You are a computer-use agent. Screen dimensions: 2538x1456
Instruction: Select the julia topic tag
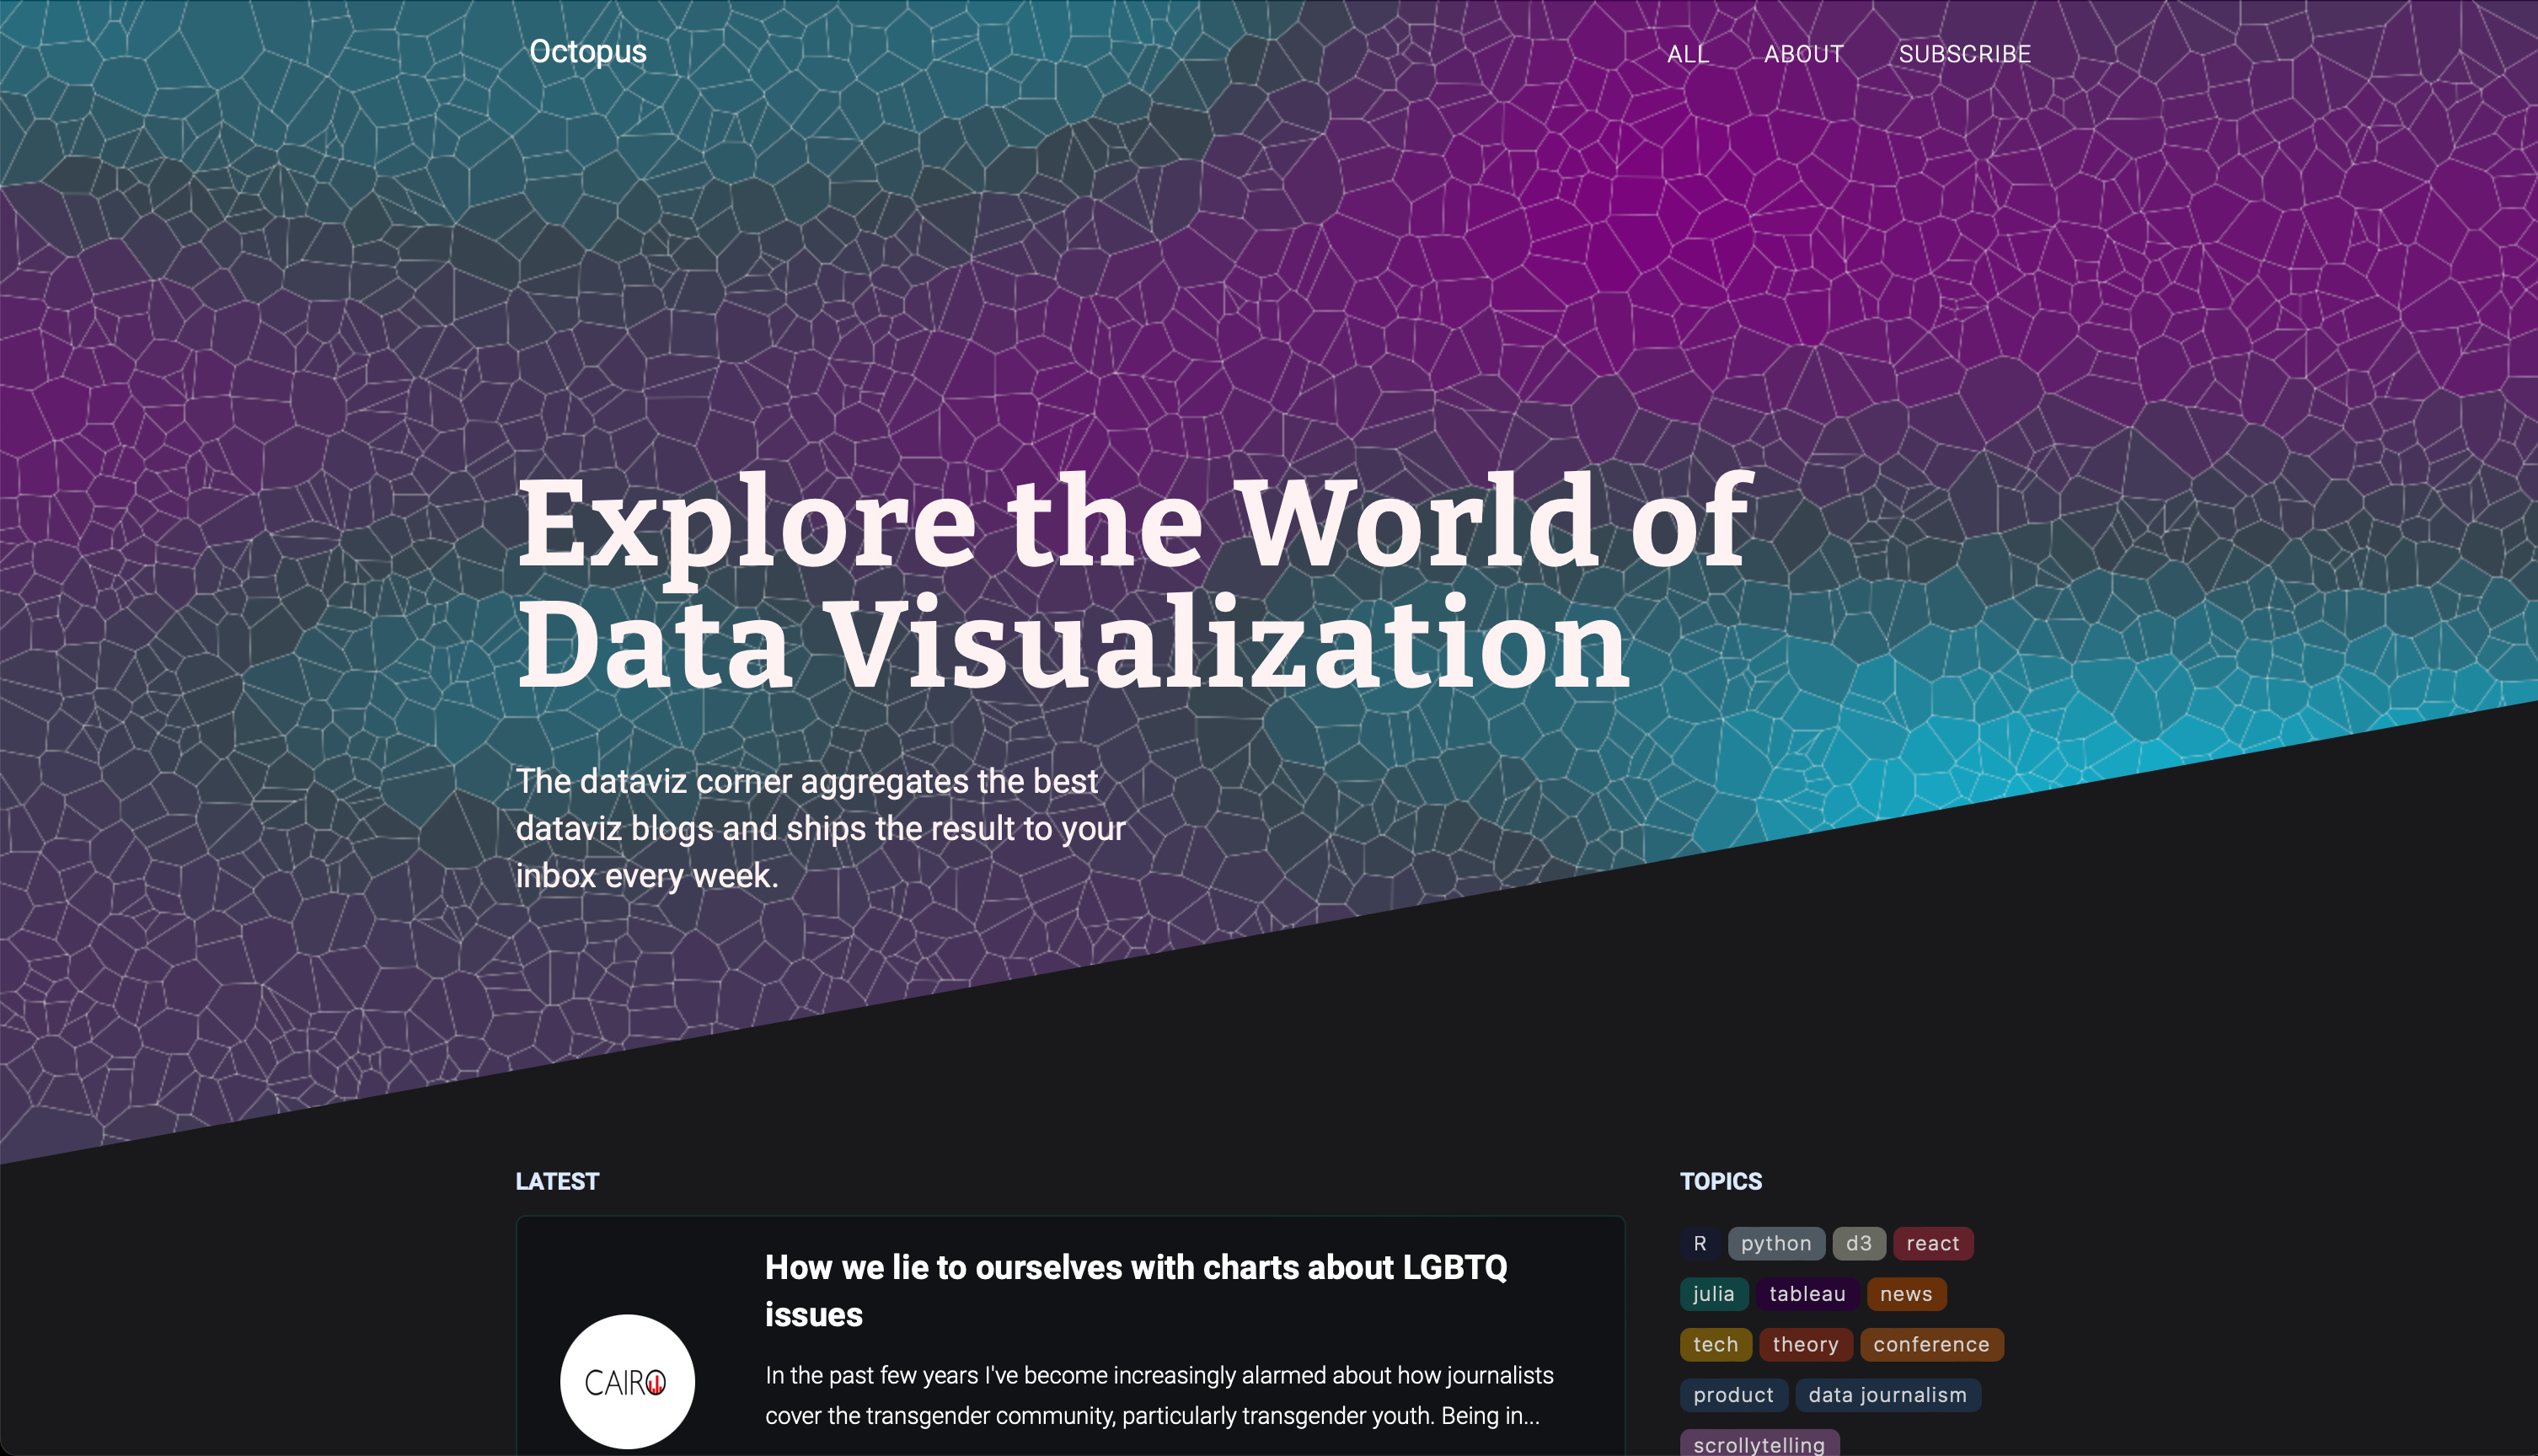(x=1714, y=1294)
